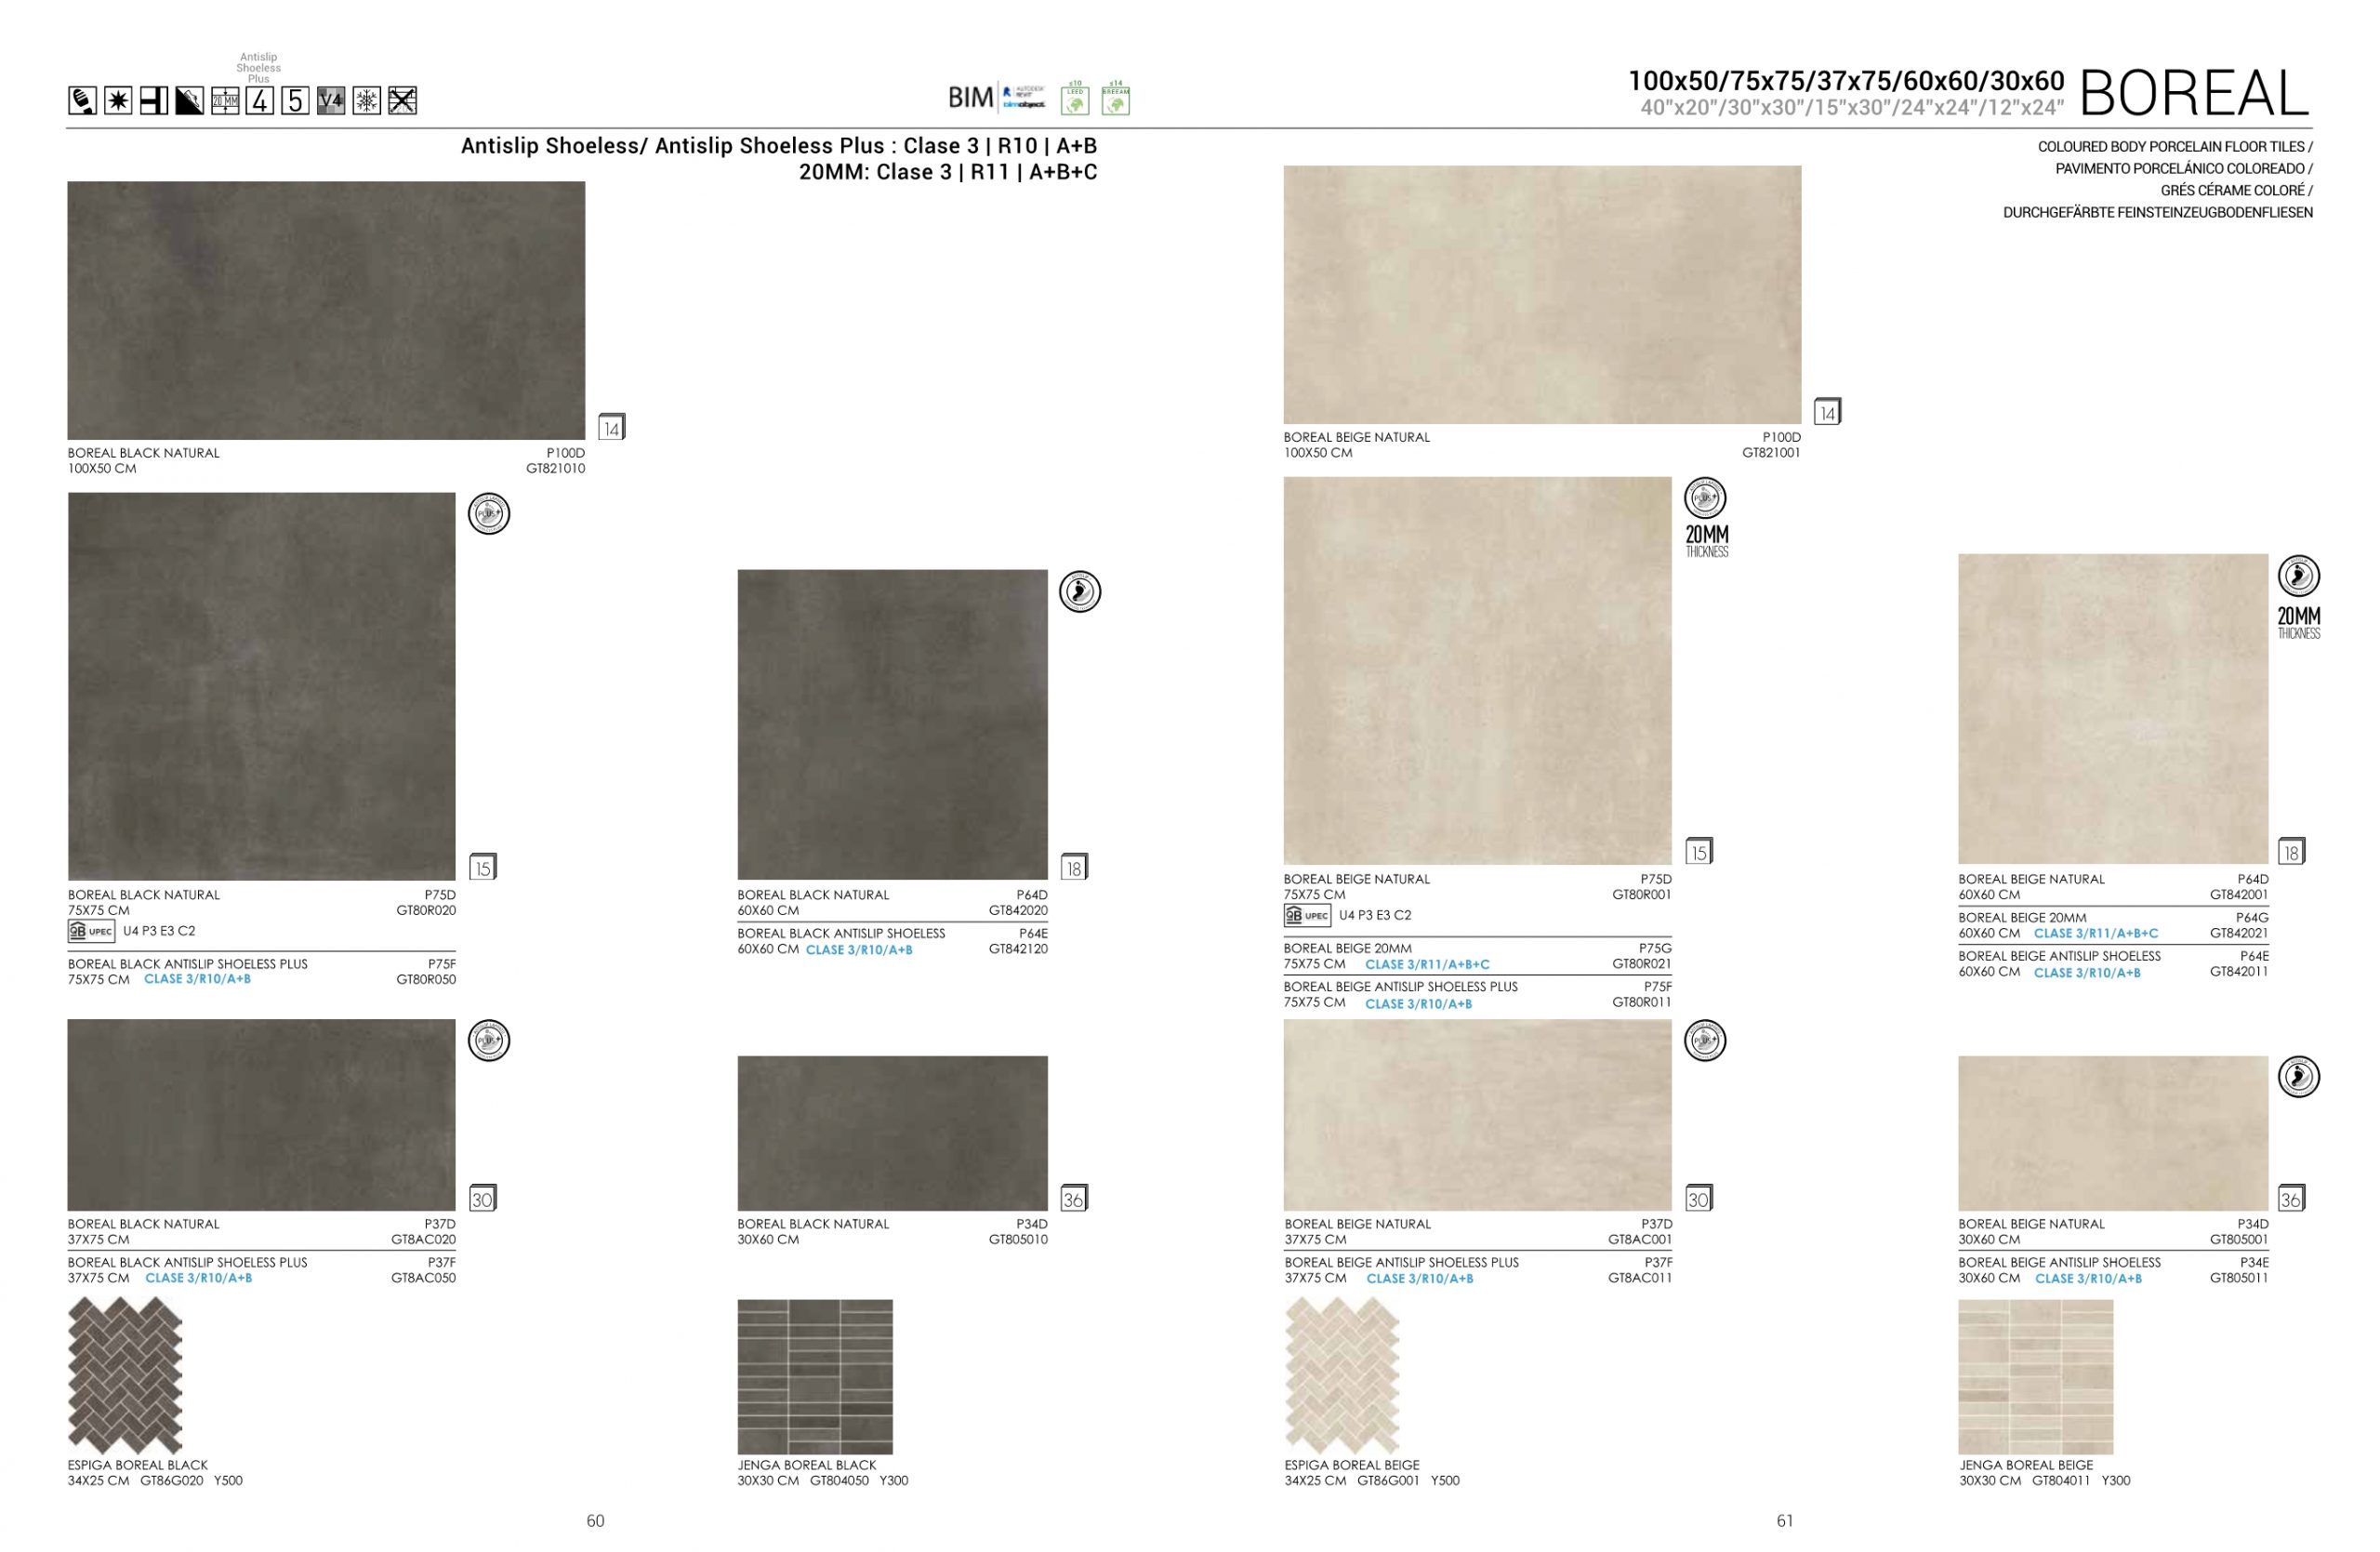Click the antislip slope-and-shoe icon
Screen dimensions: 2380x1552
(189, 101)
